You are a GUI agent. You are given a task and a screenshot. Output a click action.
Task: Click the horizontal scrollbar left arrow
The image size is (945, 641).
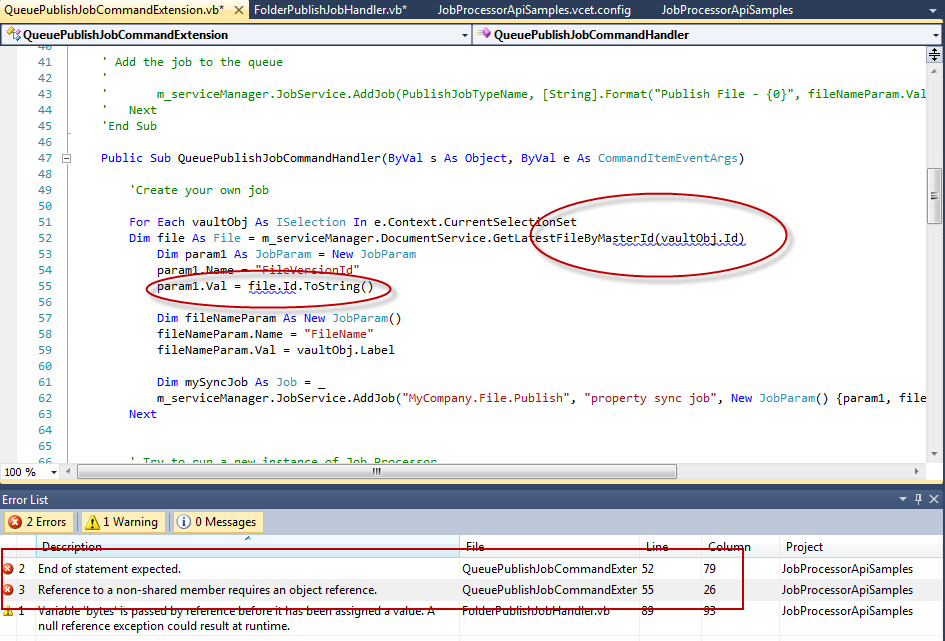[68, 472]
